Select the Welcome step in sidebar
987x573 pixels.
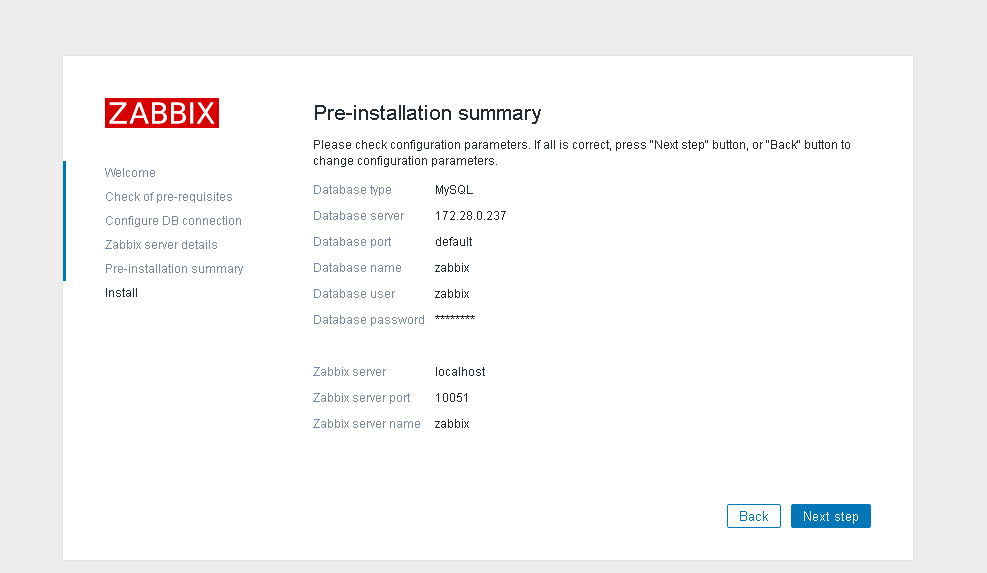coord(130,173)
